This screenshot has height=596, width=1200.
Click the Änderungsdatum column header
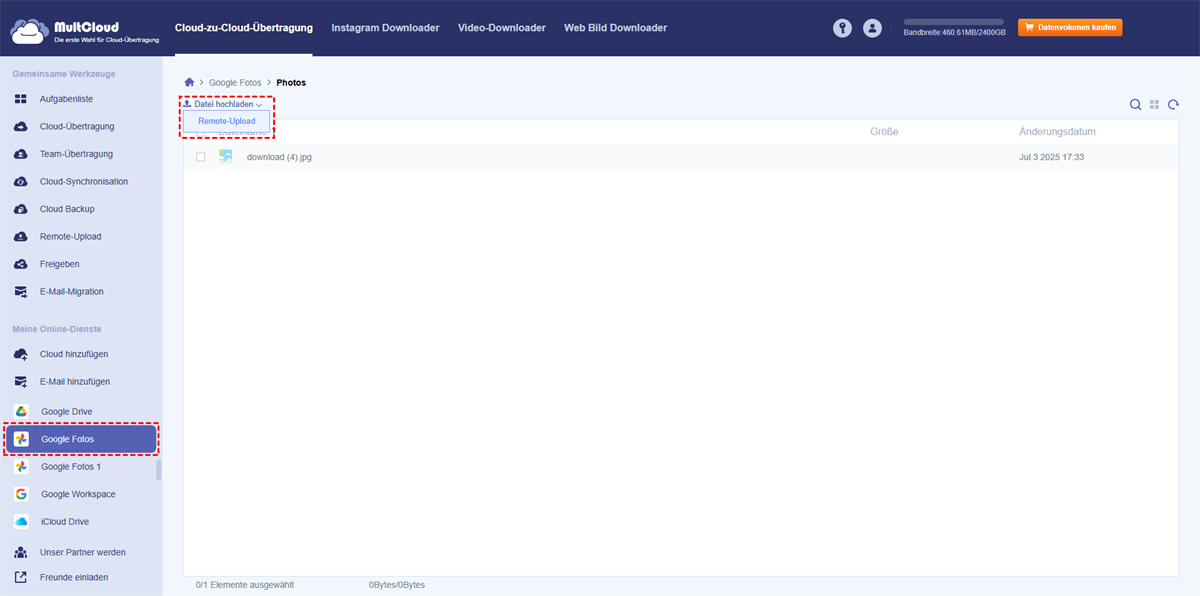click(1057, 132)
